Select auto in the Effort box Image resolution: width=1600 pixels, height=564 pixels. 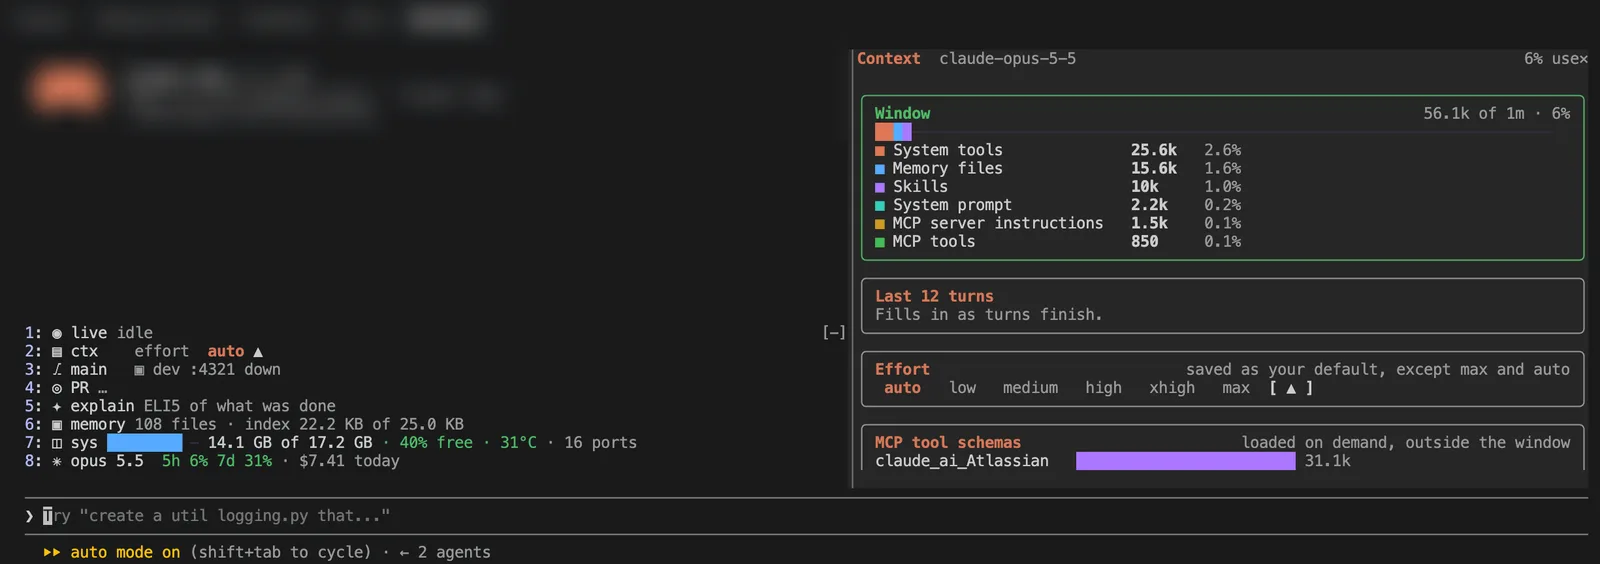pos(902,388)
